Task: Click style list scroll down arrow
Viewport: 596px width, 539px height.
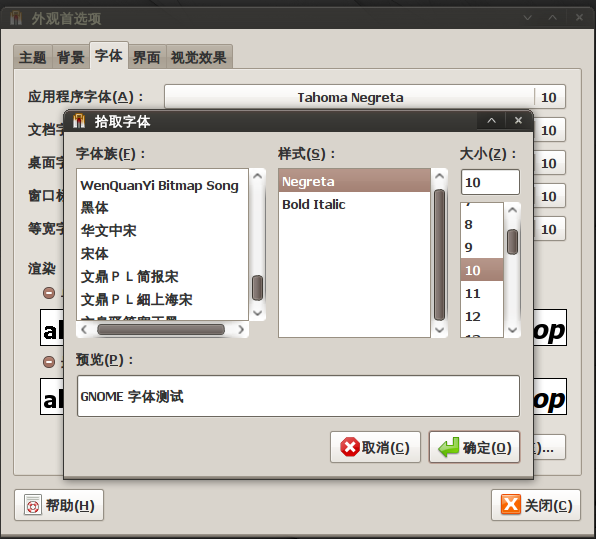Action: click(439, 330)
